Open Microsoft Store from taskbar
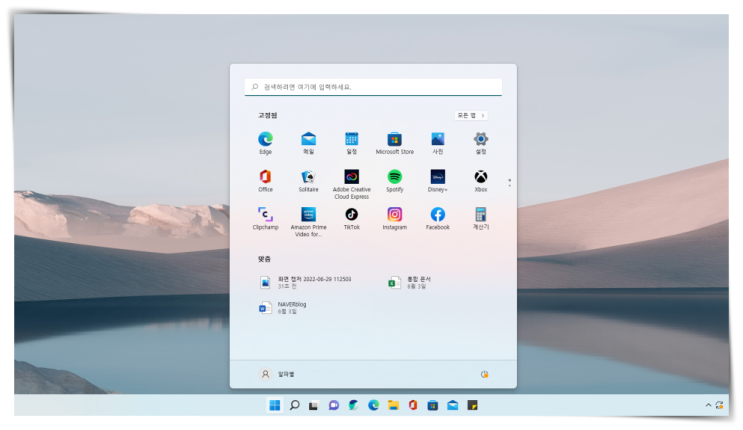 coord(433,405)
